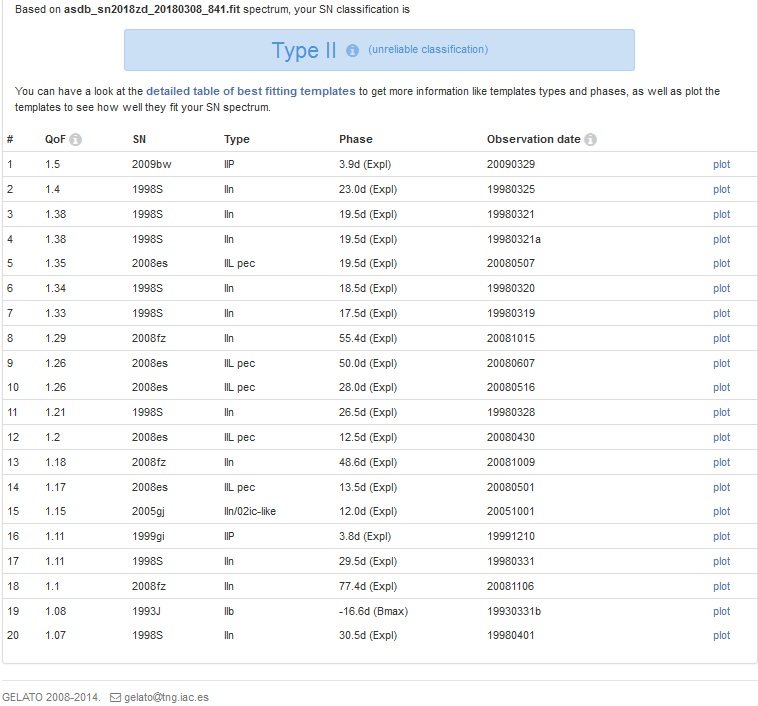Click the Type II classification banner

304,51
